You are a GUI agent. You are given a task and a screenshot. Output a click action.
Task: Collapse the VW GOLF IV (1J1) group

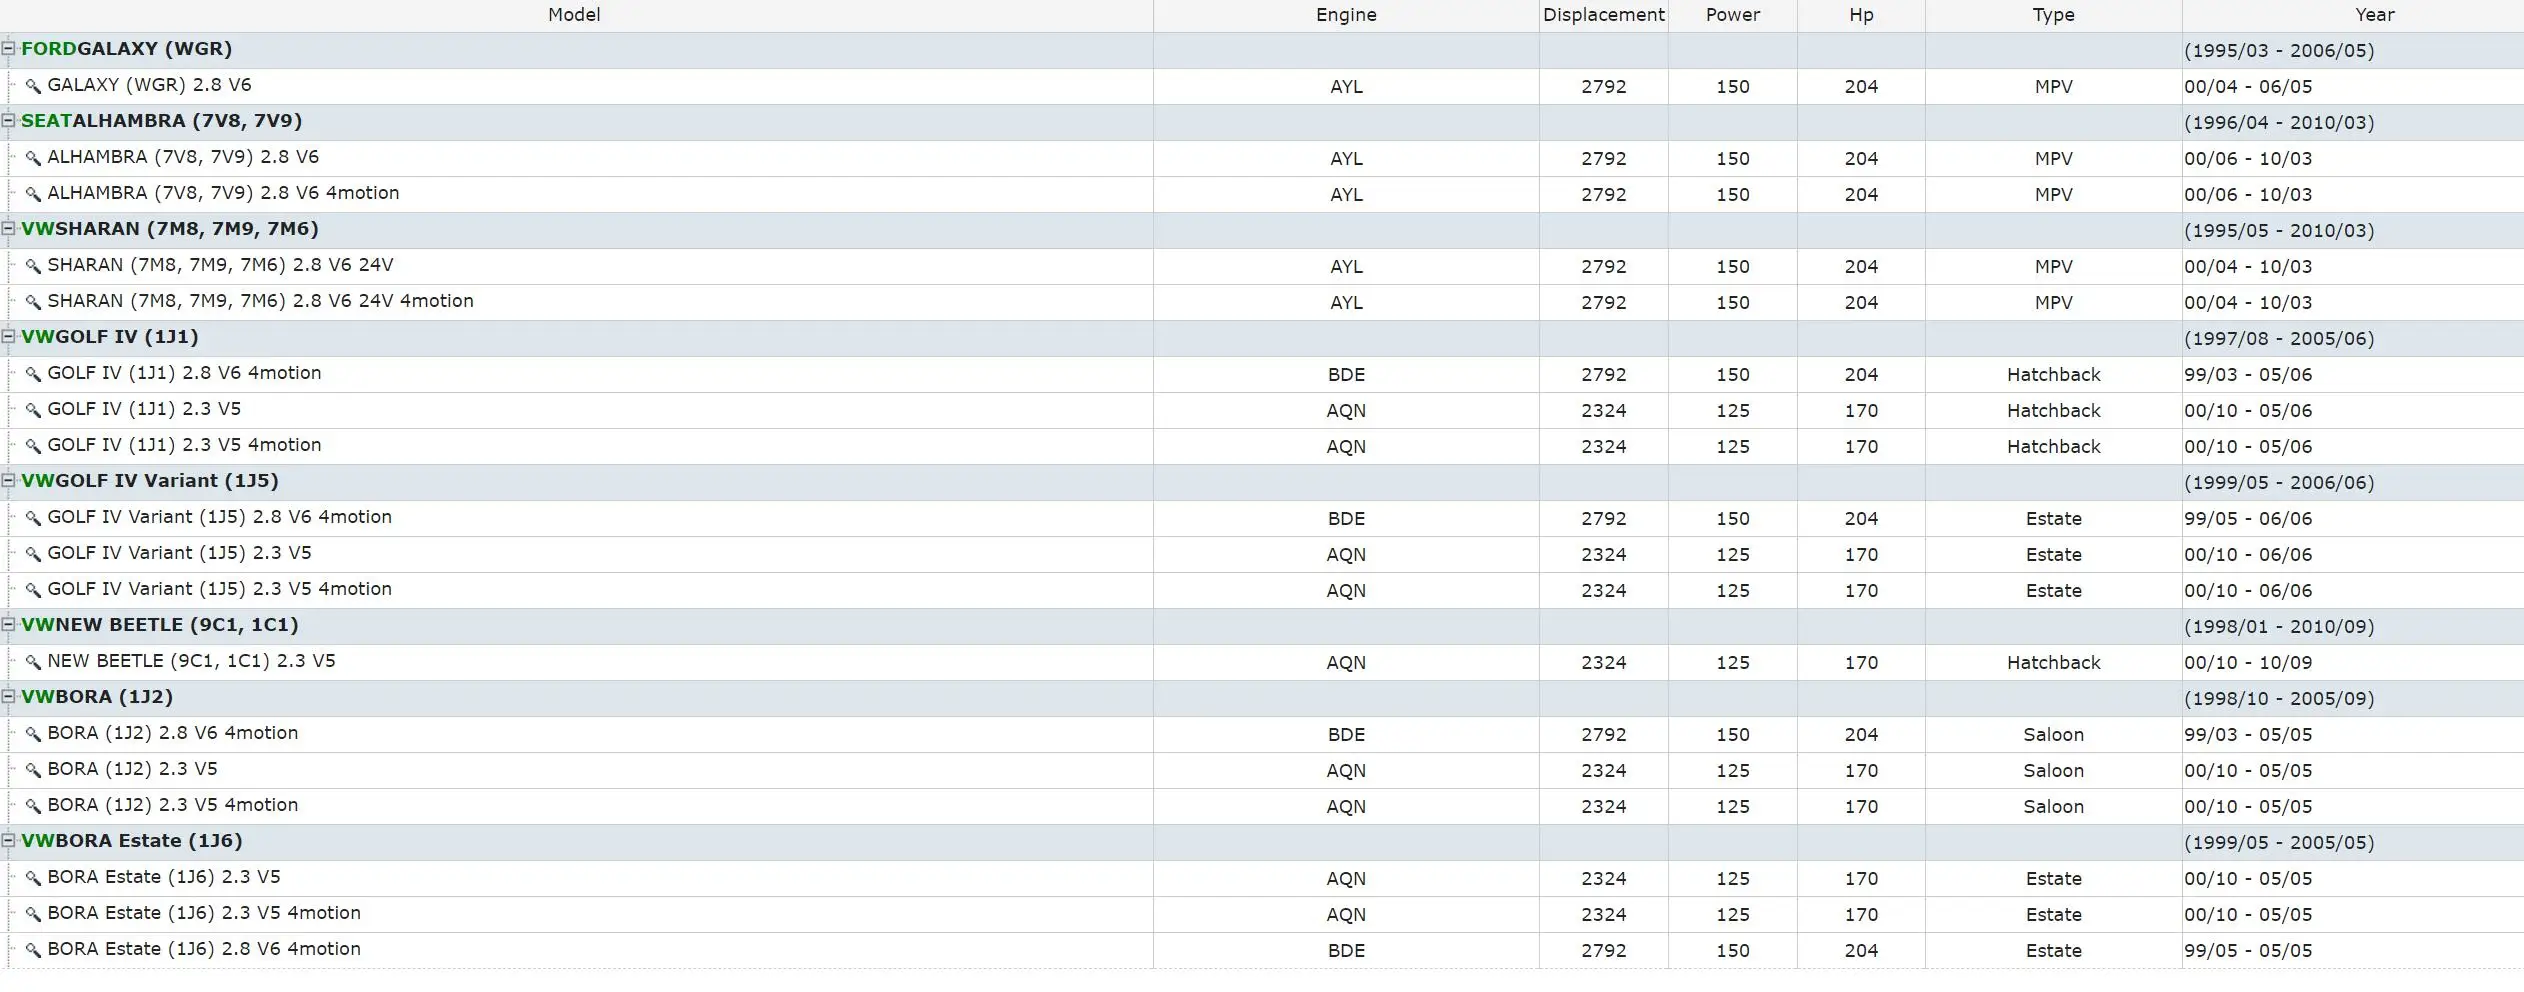pyautogui.click(x=9, y=336)
